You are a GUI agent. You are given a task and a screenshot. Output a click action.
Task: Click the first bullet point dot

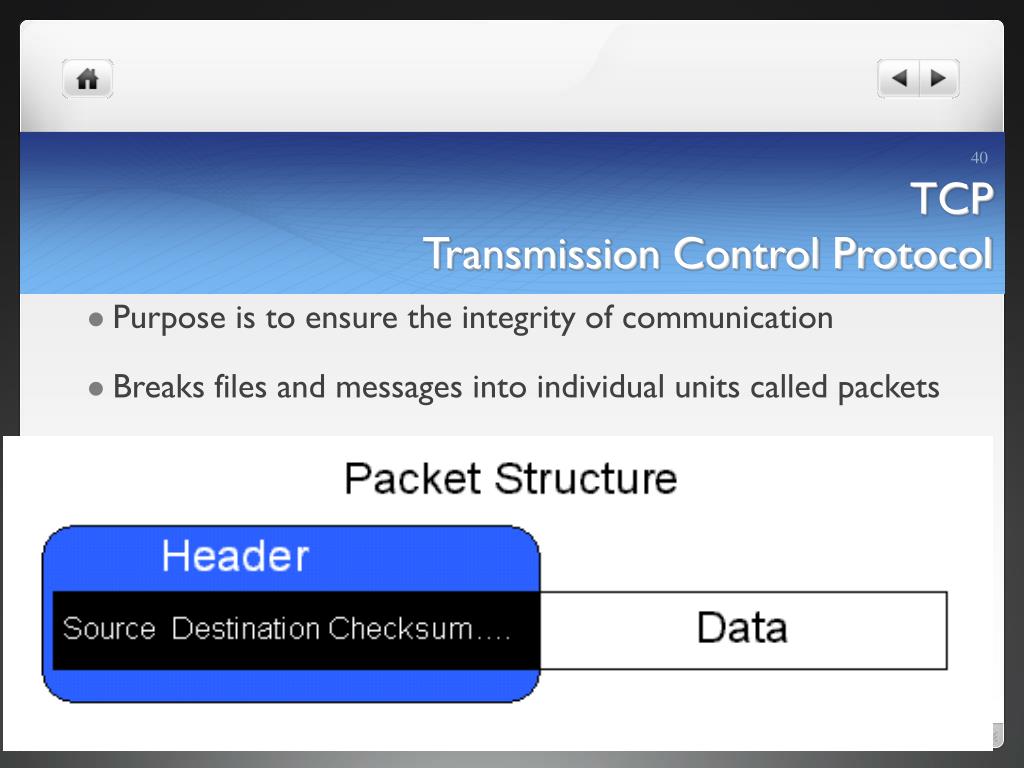pyautogui.click(x=96, y=319)
